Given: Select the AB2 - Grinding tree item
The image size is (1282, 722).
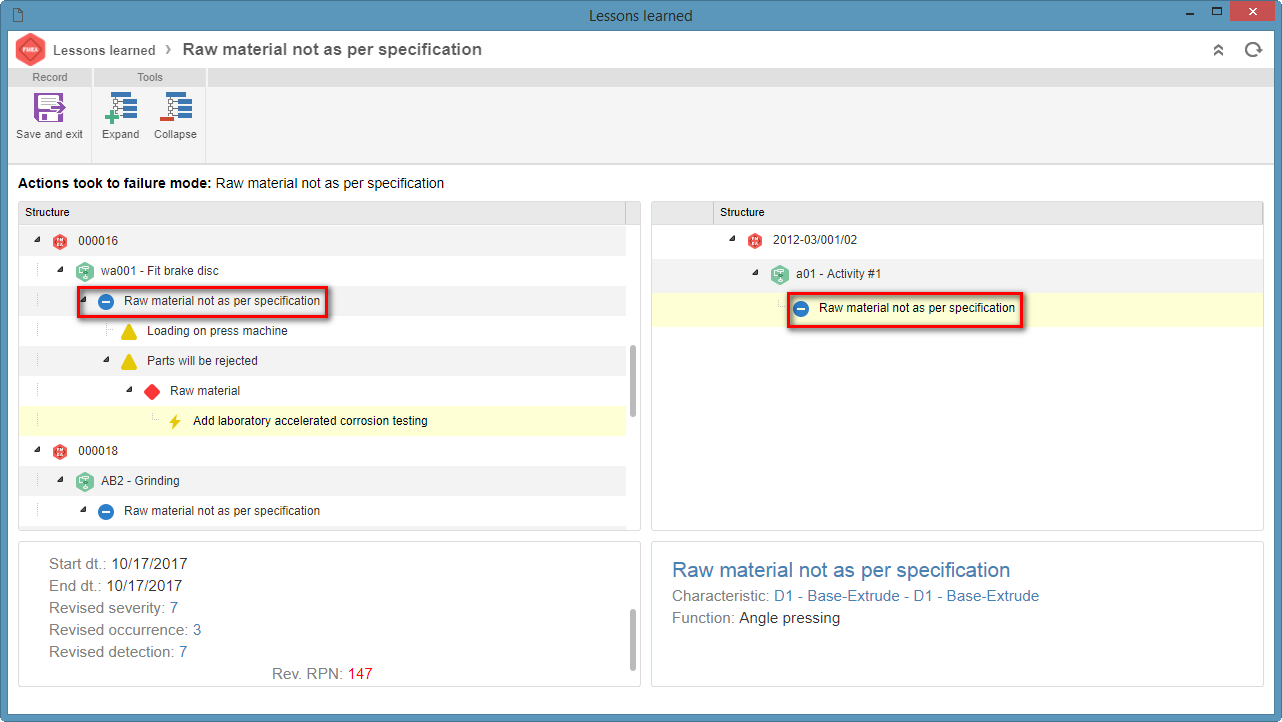Looking at the screenshot, I should pyautogui.click(x=140, y=481).
